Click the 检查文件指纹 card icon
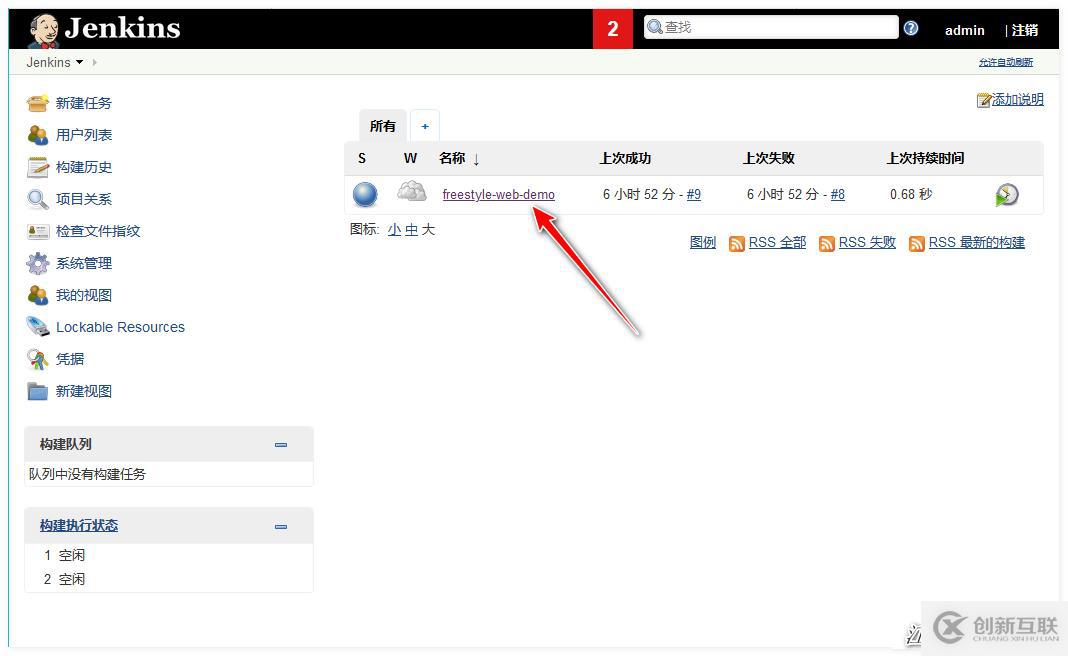Screen dimensions: 1068x656 37,232
